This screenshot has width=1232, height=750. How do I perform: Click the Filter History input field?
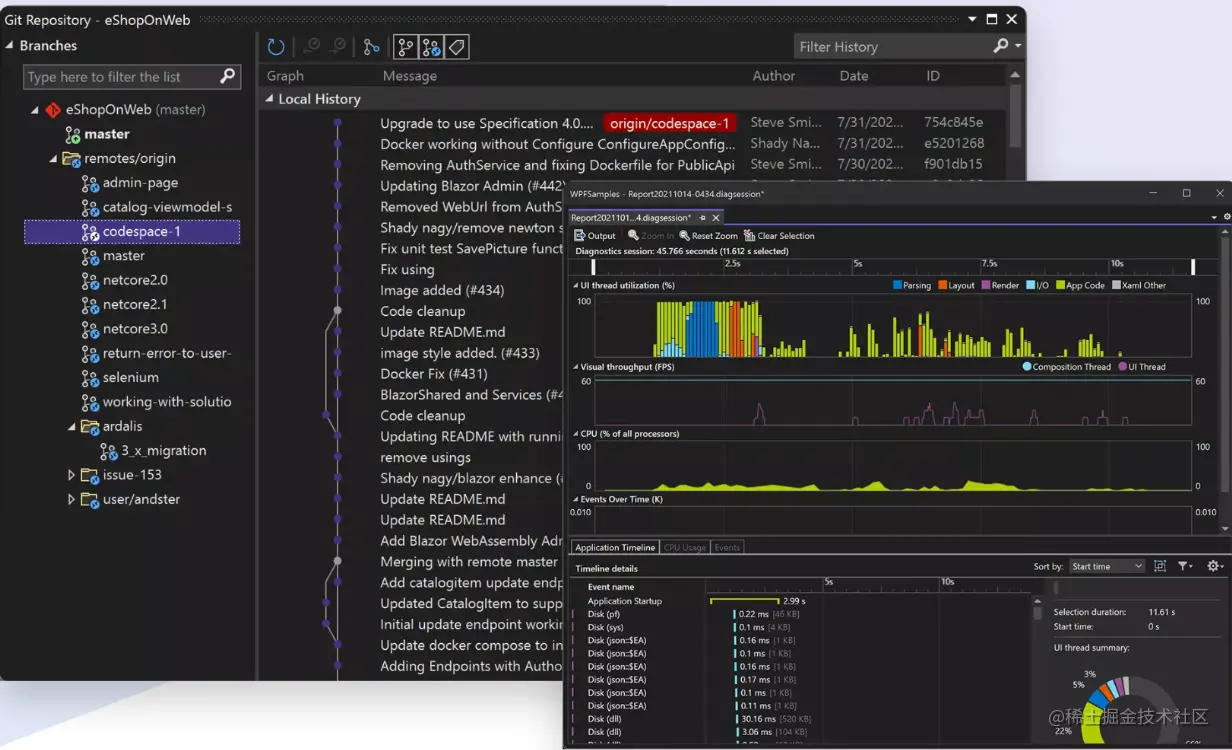click(892, 46)
